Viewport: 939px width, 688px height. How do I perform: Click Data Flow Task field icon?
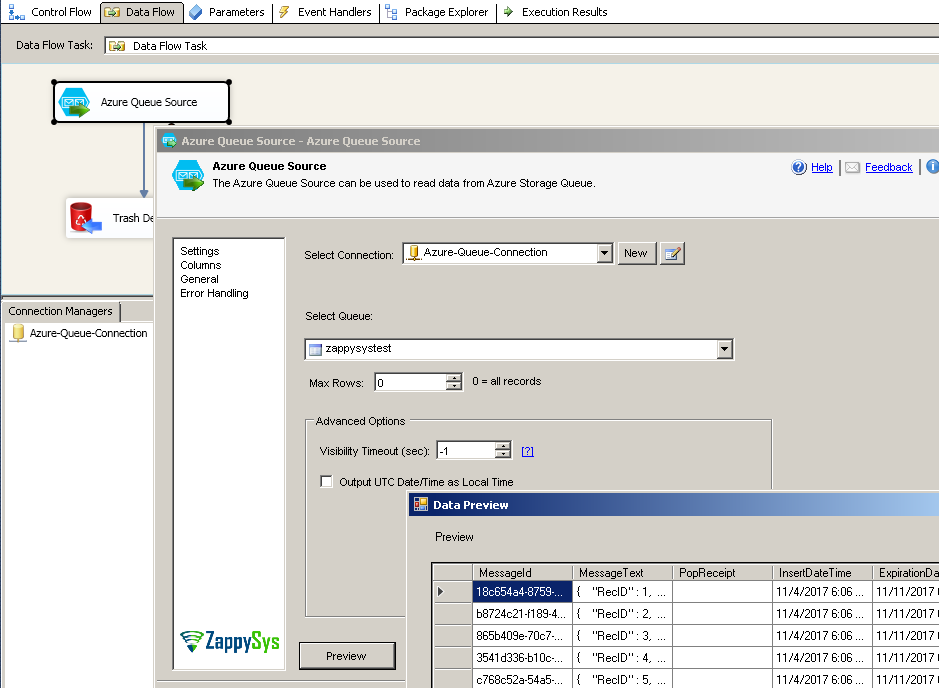[x=117, y=46]
